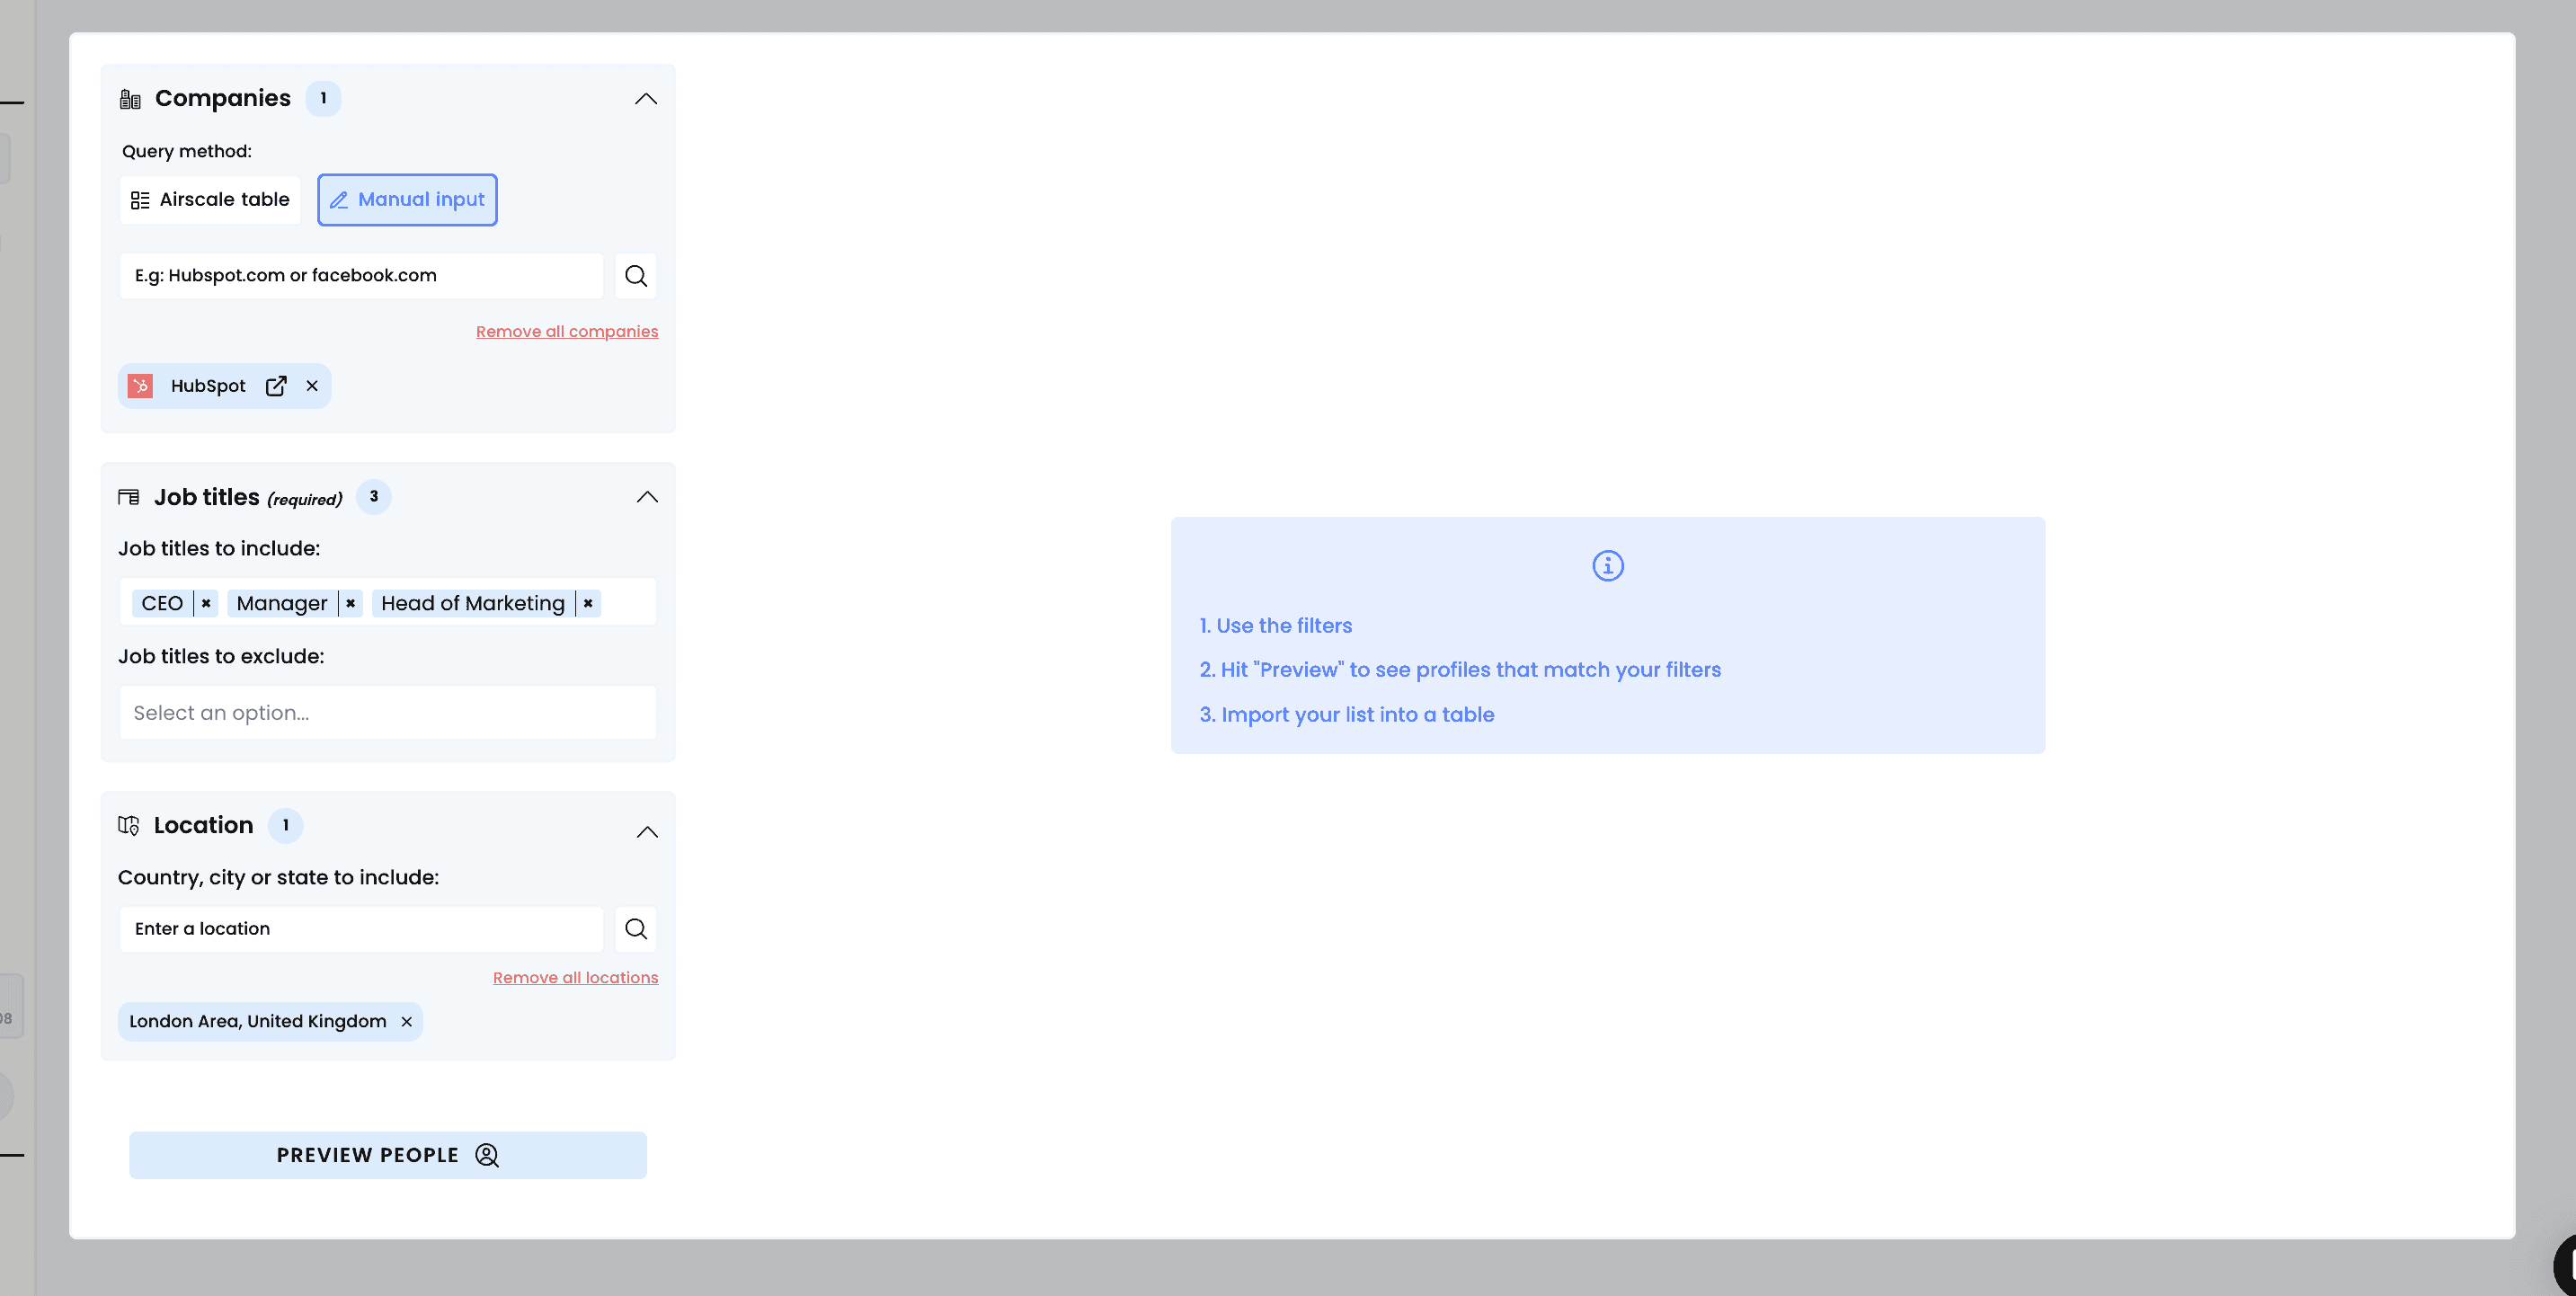Focus the company domain input field

(x=361, y=276)
